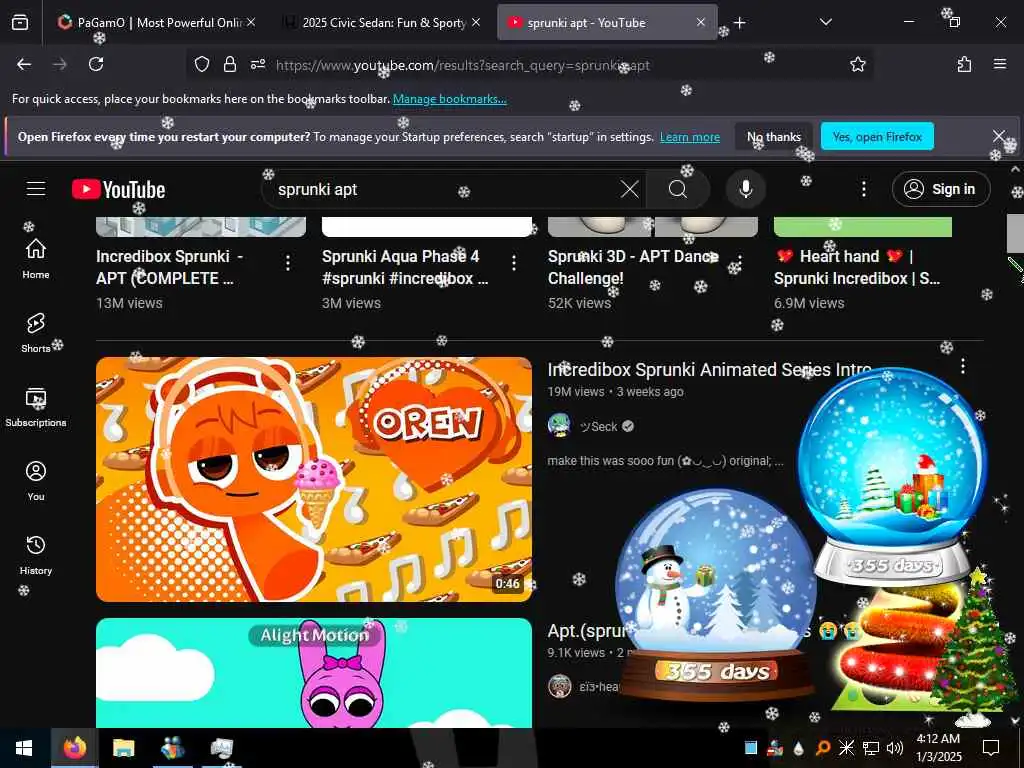Click the page vertical scrollbar thumb
Viewport: 1024px width, 768px height.
tap(1015, 232)
